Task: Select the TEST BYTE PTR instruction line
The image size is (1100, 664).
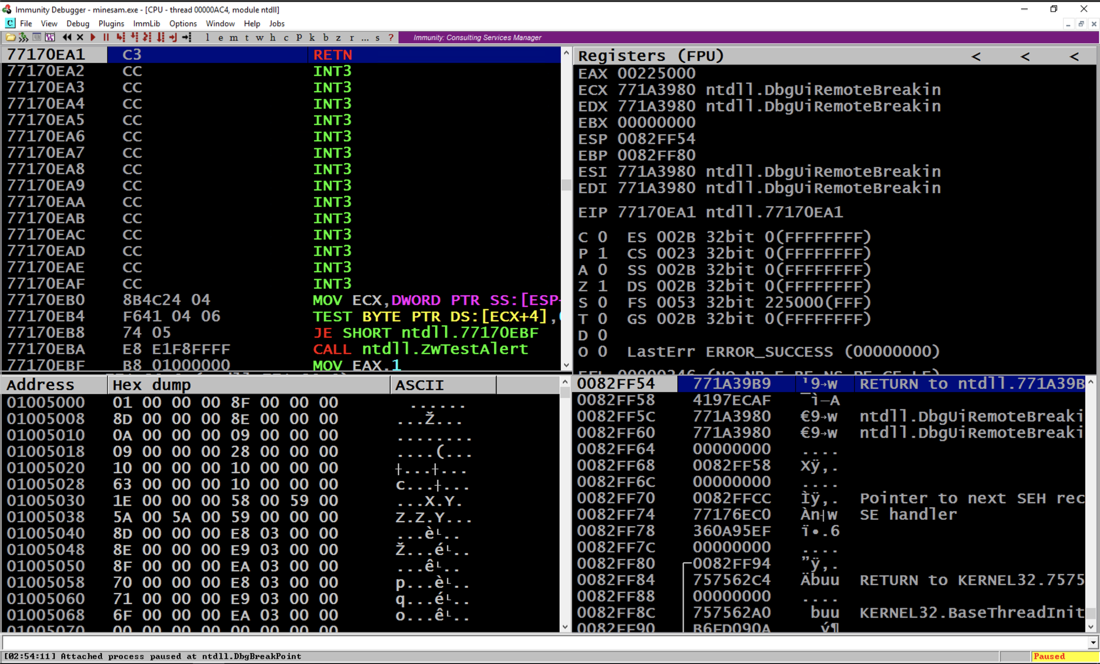Action: tap(281, 316)
